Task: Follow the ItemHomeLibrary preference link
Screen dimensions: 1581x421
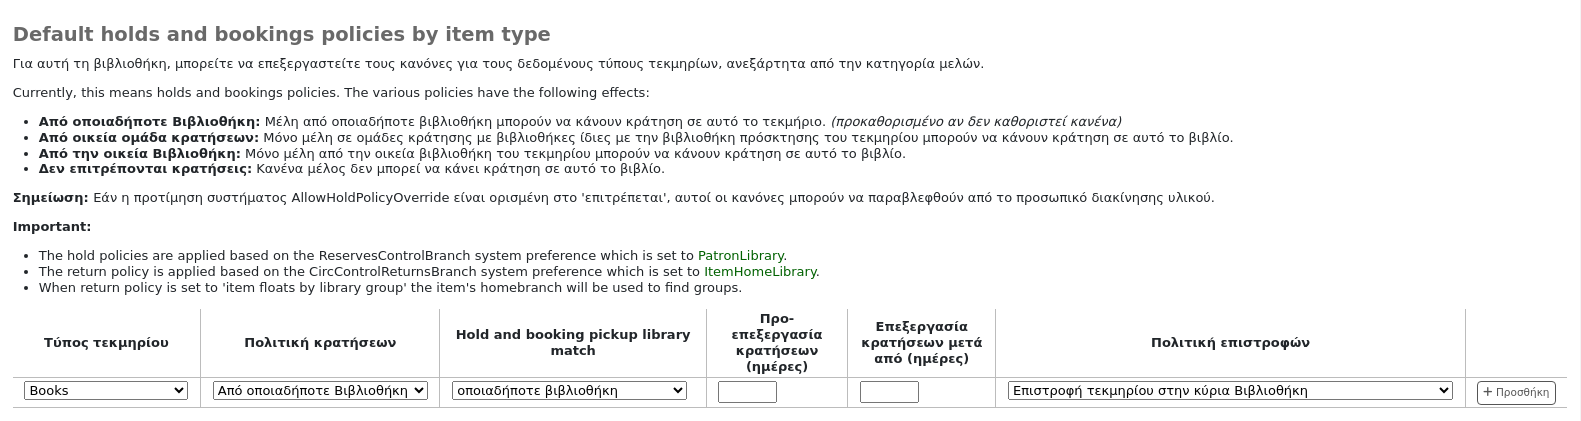Action: 760,272
